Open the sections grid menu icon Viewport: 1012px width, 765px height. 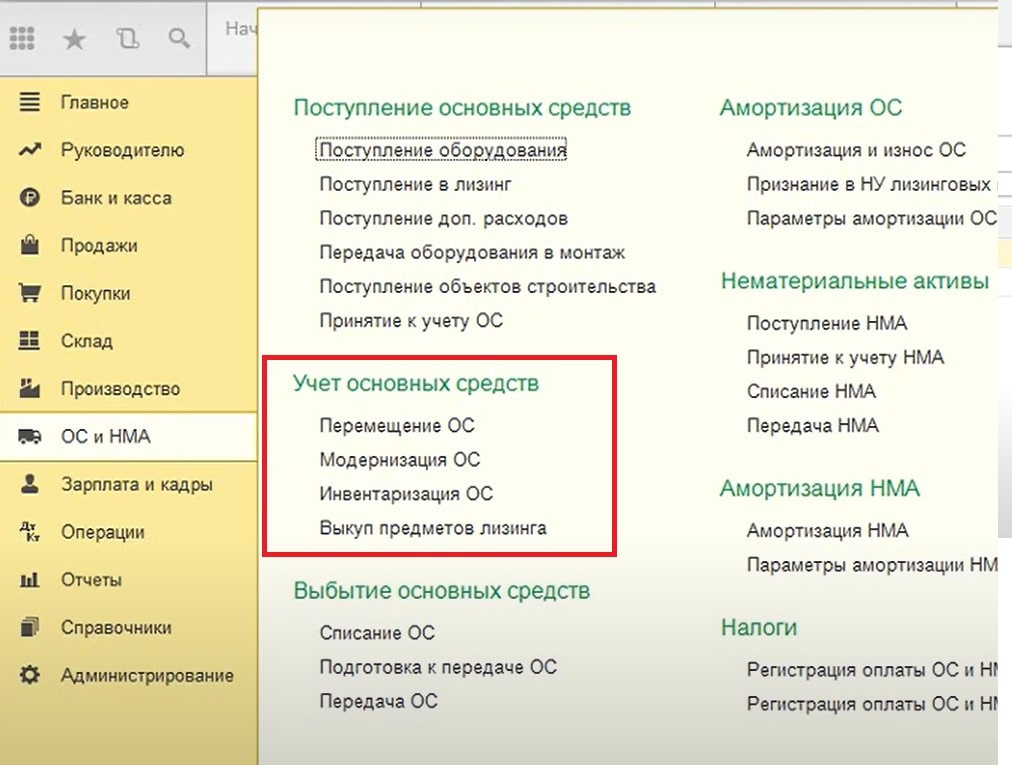[22, 39]
